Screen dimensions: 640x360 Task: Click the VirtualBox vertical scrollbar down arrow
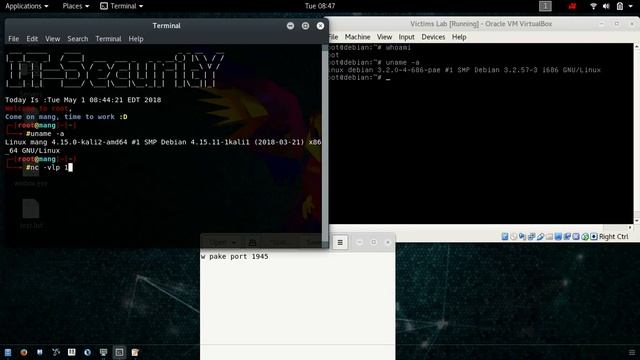pyautogui.click(x=637, y=220)
